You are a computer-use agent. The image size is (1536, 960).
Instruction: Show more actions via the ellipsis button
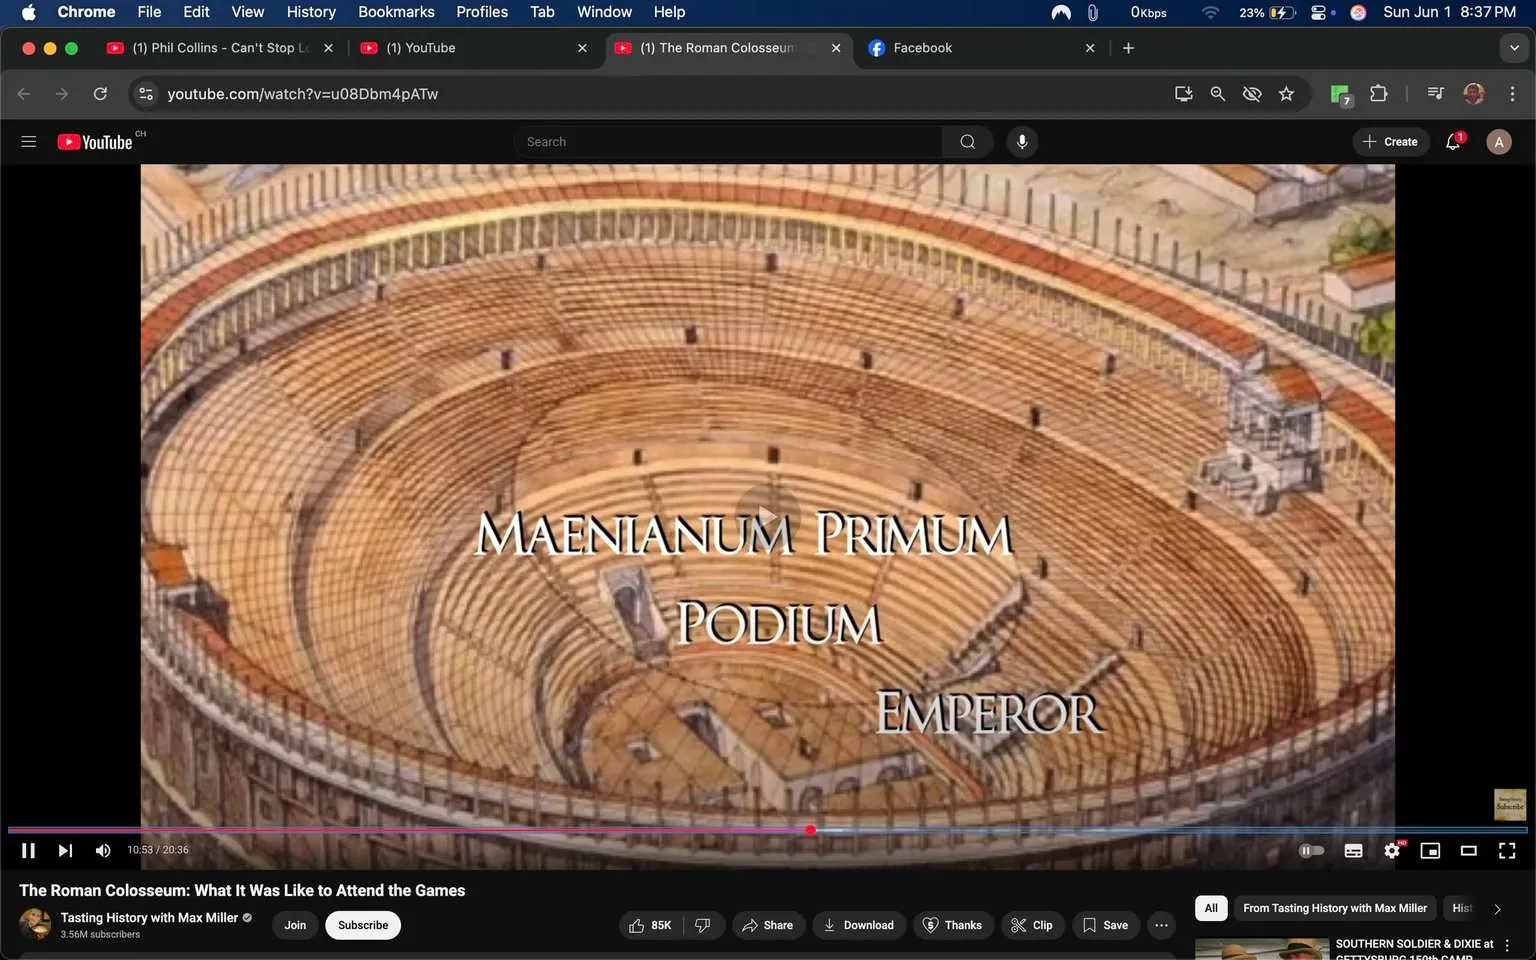click(x=1160, y=925)
